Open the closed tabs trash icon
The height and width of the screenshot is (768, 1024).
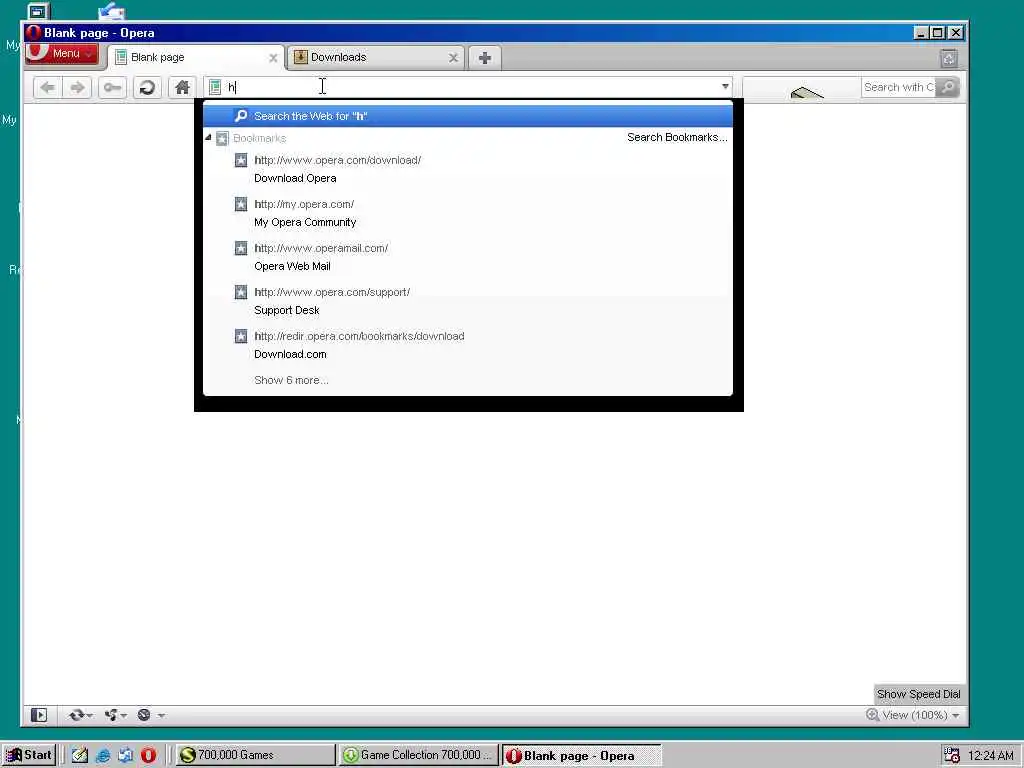point(949,59)
